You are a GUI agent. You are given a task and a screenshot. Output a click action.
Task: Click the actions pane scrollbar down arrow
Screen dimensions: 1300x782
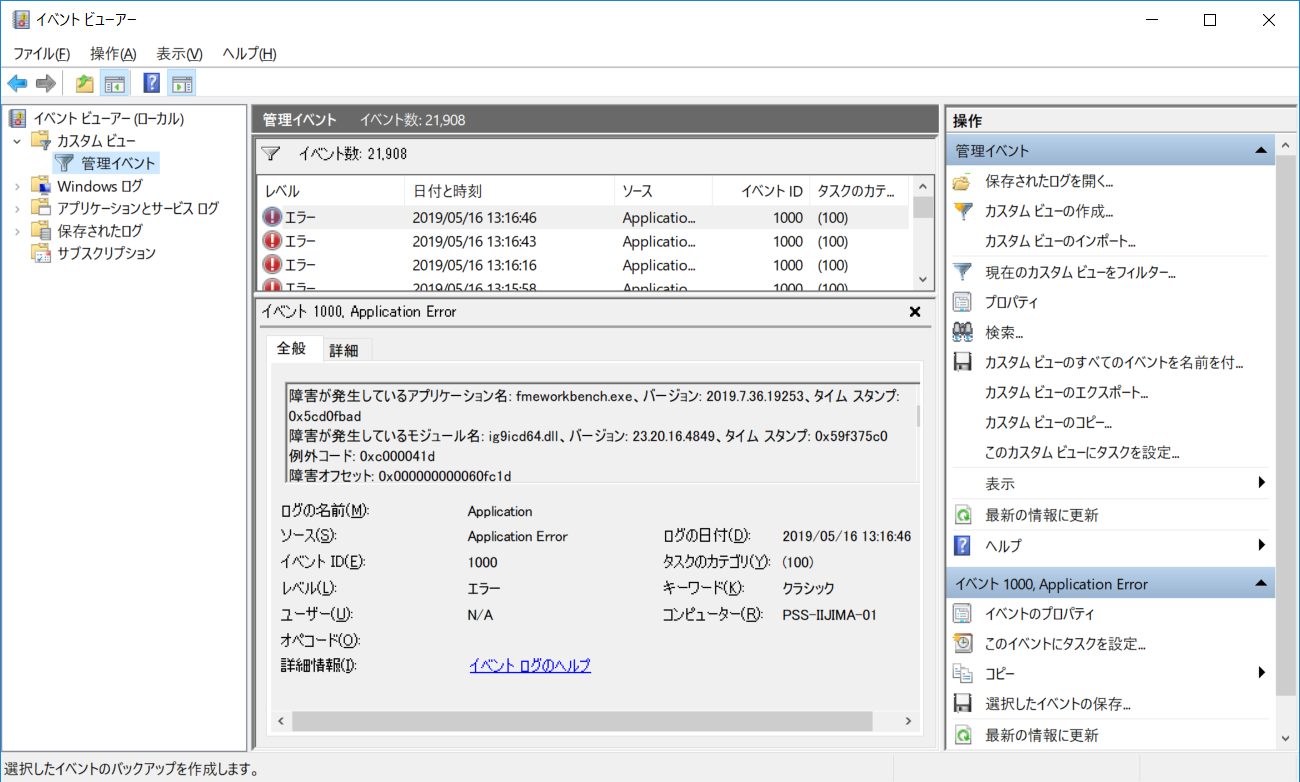1284,738
